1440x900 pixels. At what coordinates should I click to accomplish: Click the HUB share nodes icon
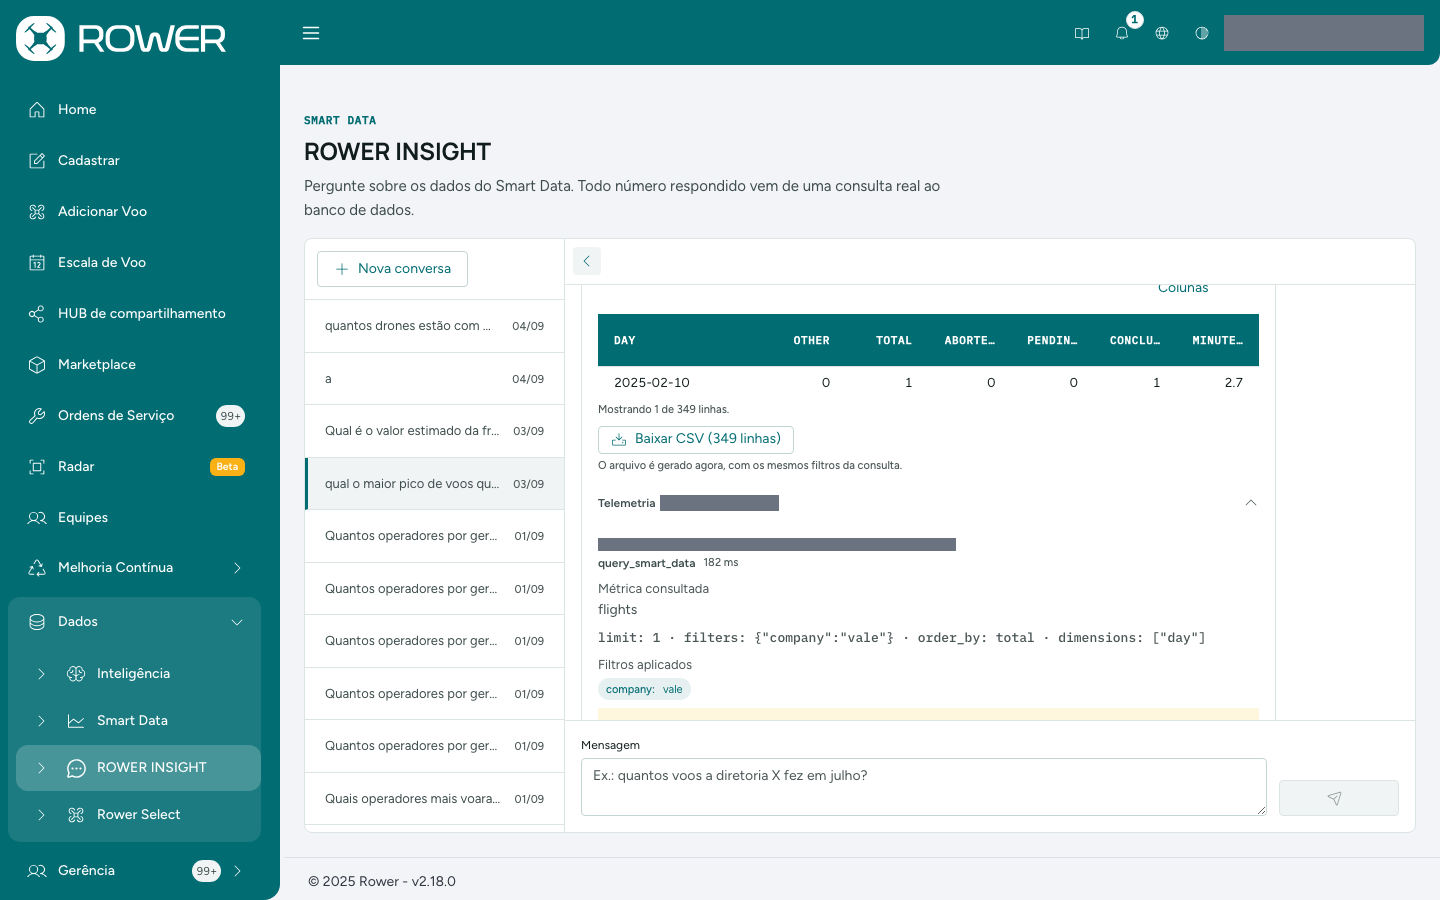pos(37,313)
